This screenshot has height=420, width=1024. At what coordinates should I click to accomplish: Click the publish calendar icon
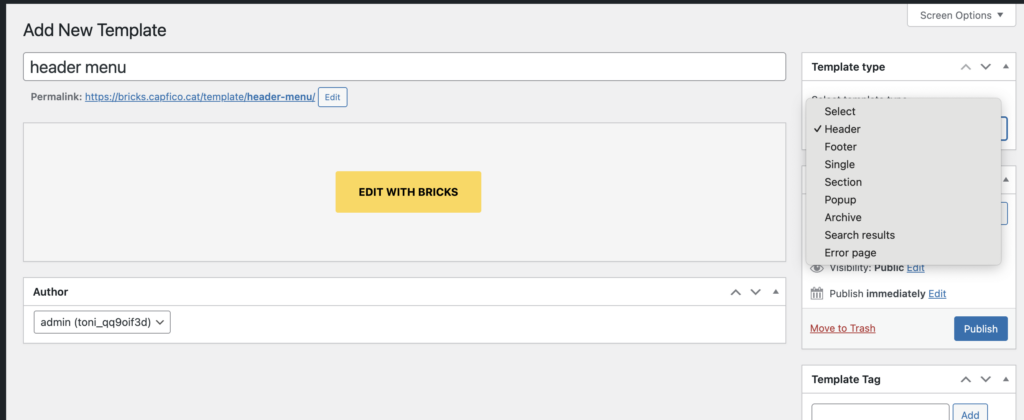coord(817,293)
